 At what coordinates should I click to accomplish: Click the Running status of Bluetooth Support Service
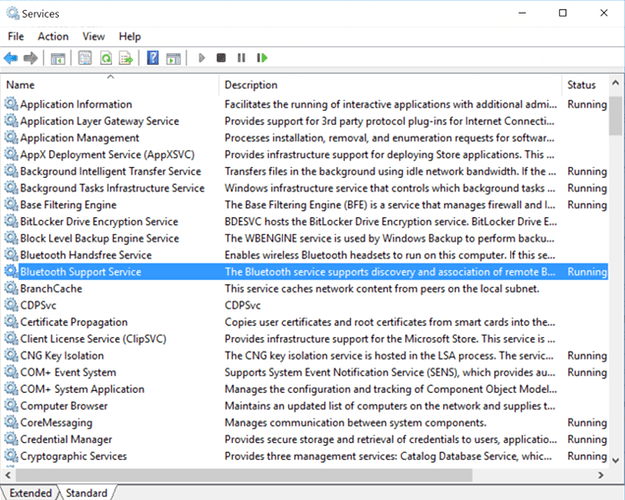coord(587,272)
